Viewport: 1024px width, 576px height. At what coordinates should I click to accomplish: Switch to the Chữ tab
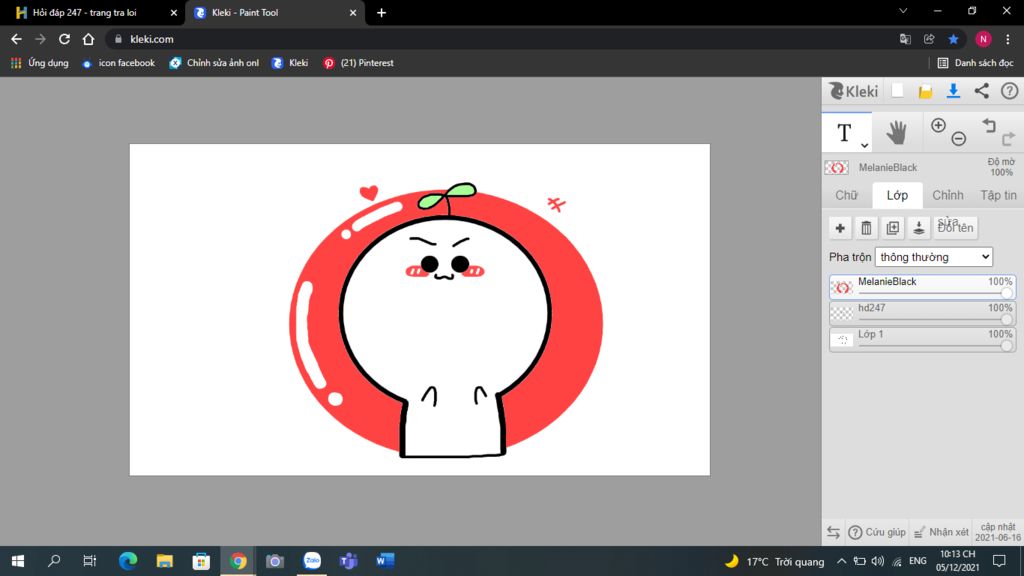(x=846, y=195)
